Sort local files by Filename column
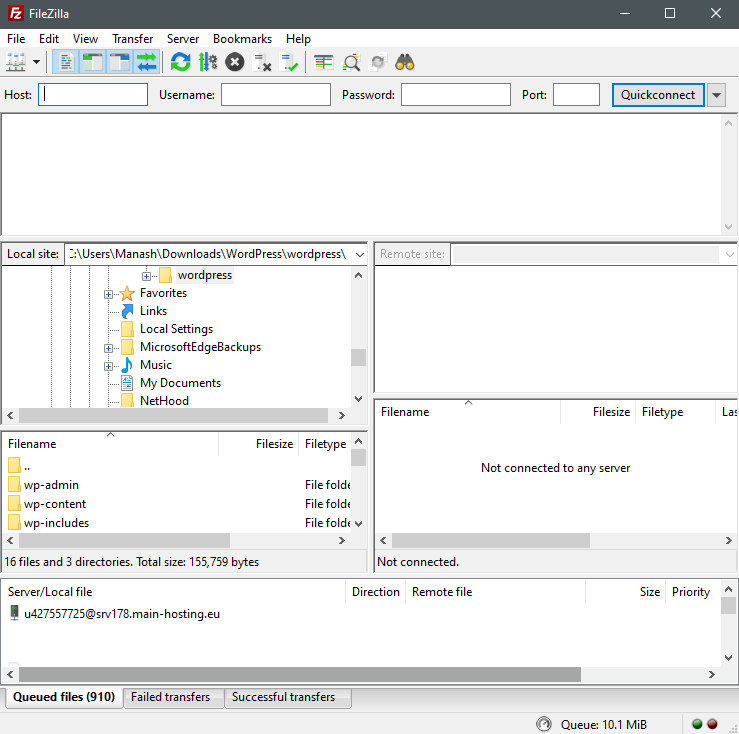739x734 pixels. pos(111,444)
